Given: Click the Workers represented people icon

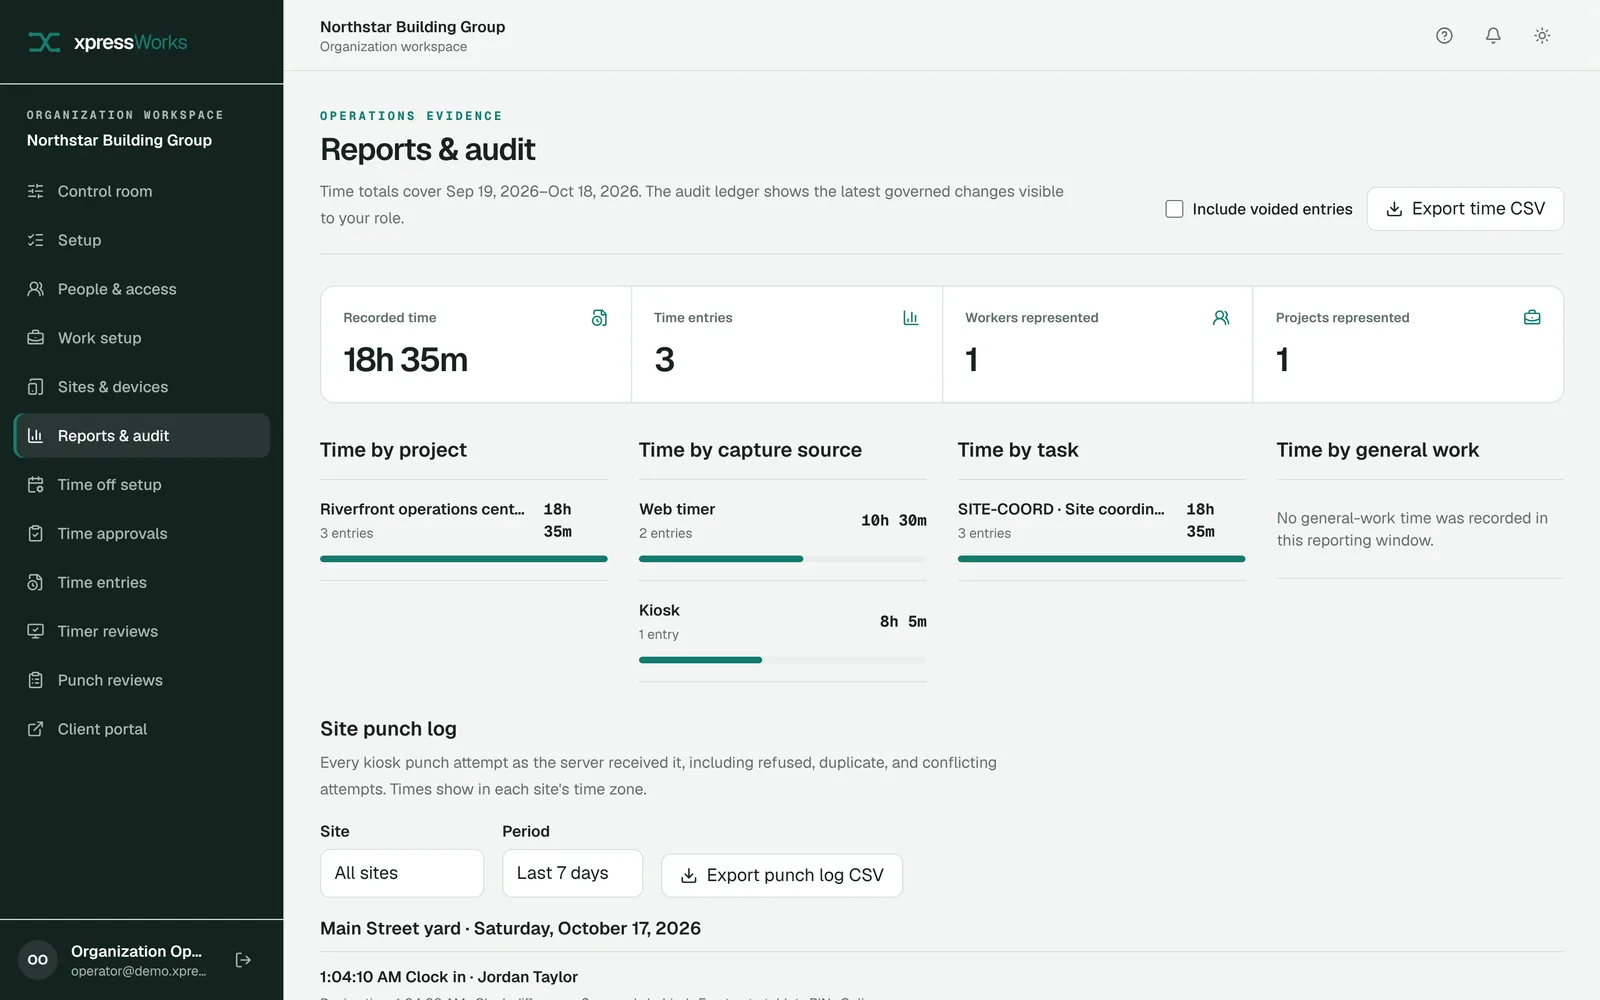Looking at the screenshot, I should click(1221, 318).
